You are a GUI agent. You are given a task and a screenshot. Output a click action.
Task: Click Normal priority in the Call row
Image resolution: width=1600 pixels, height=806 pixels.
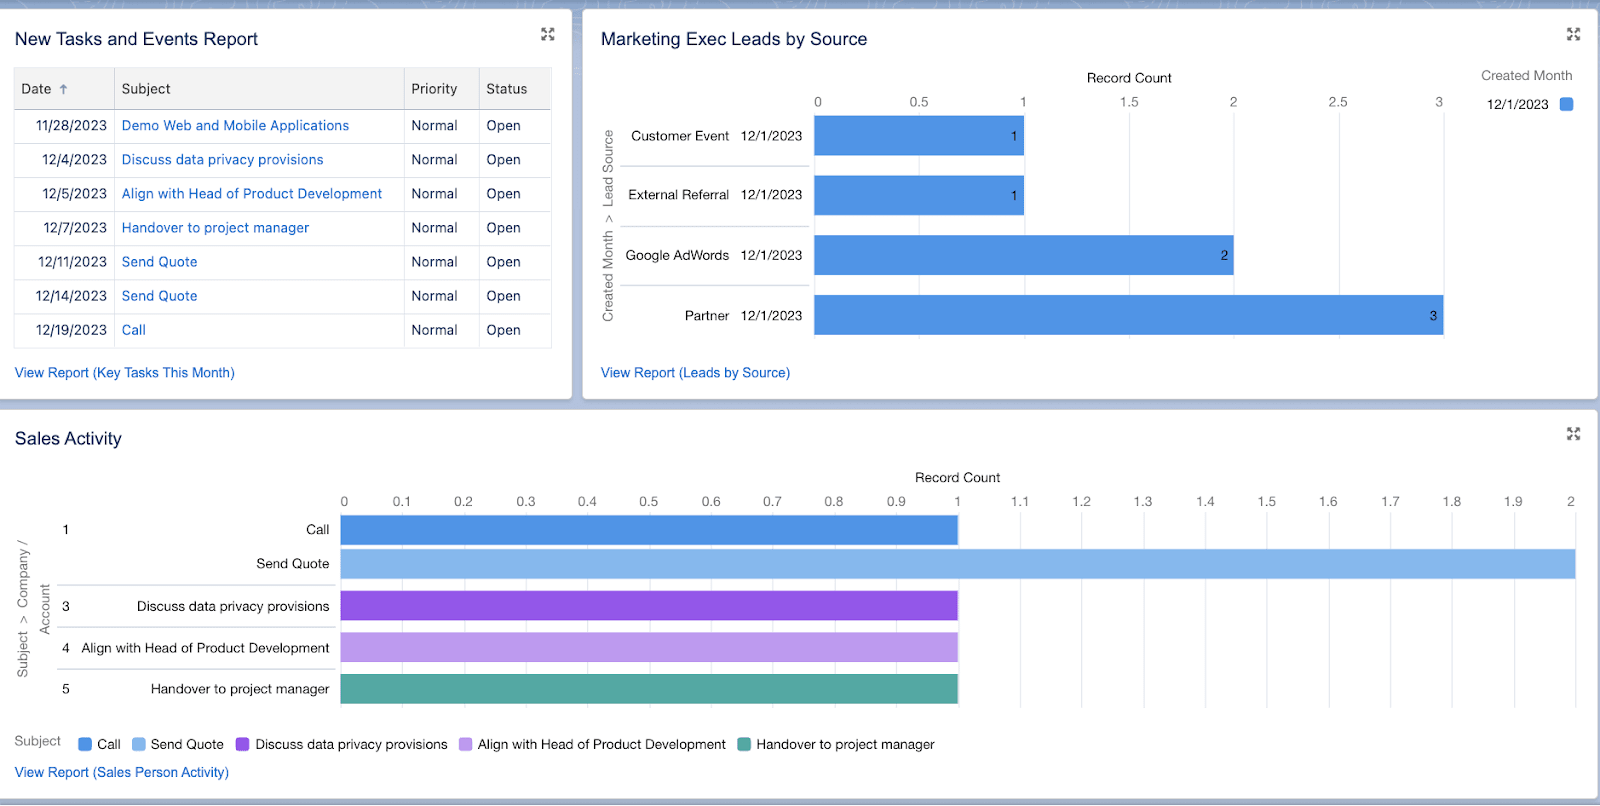pyautogui.click(x=434, y=330)
